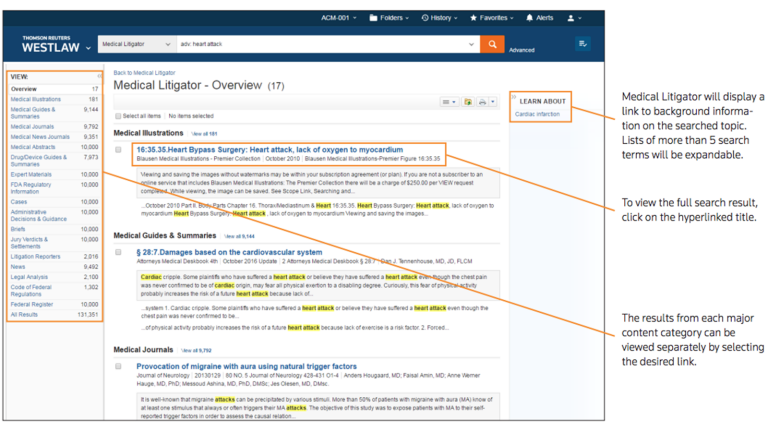Select FDA Regulatory Information sidebar item
Viewport: 768px width, 432px height.
coord(31,188)
